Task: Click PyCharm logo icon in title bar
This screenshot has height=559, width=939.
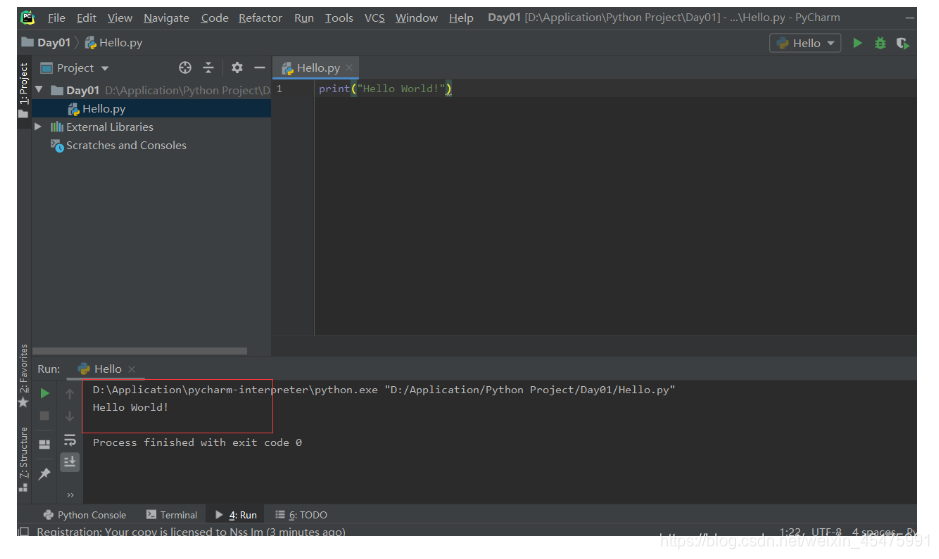Action: [x=28, y=18]
